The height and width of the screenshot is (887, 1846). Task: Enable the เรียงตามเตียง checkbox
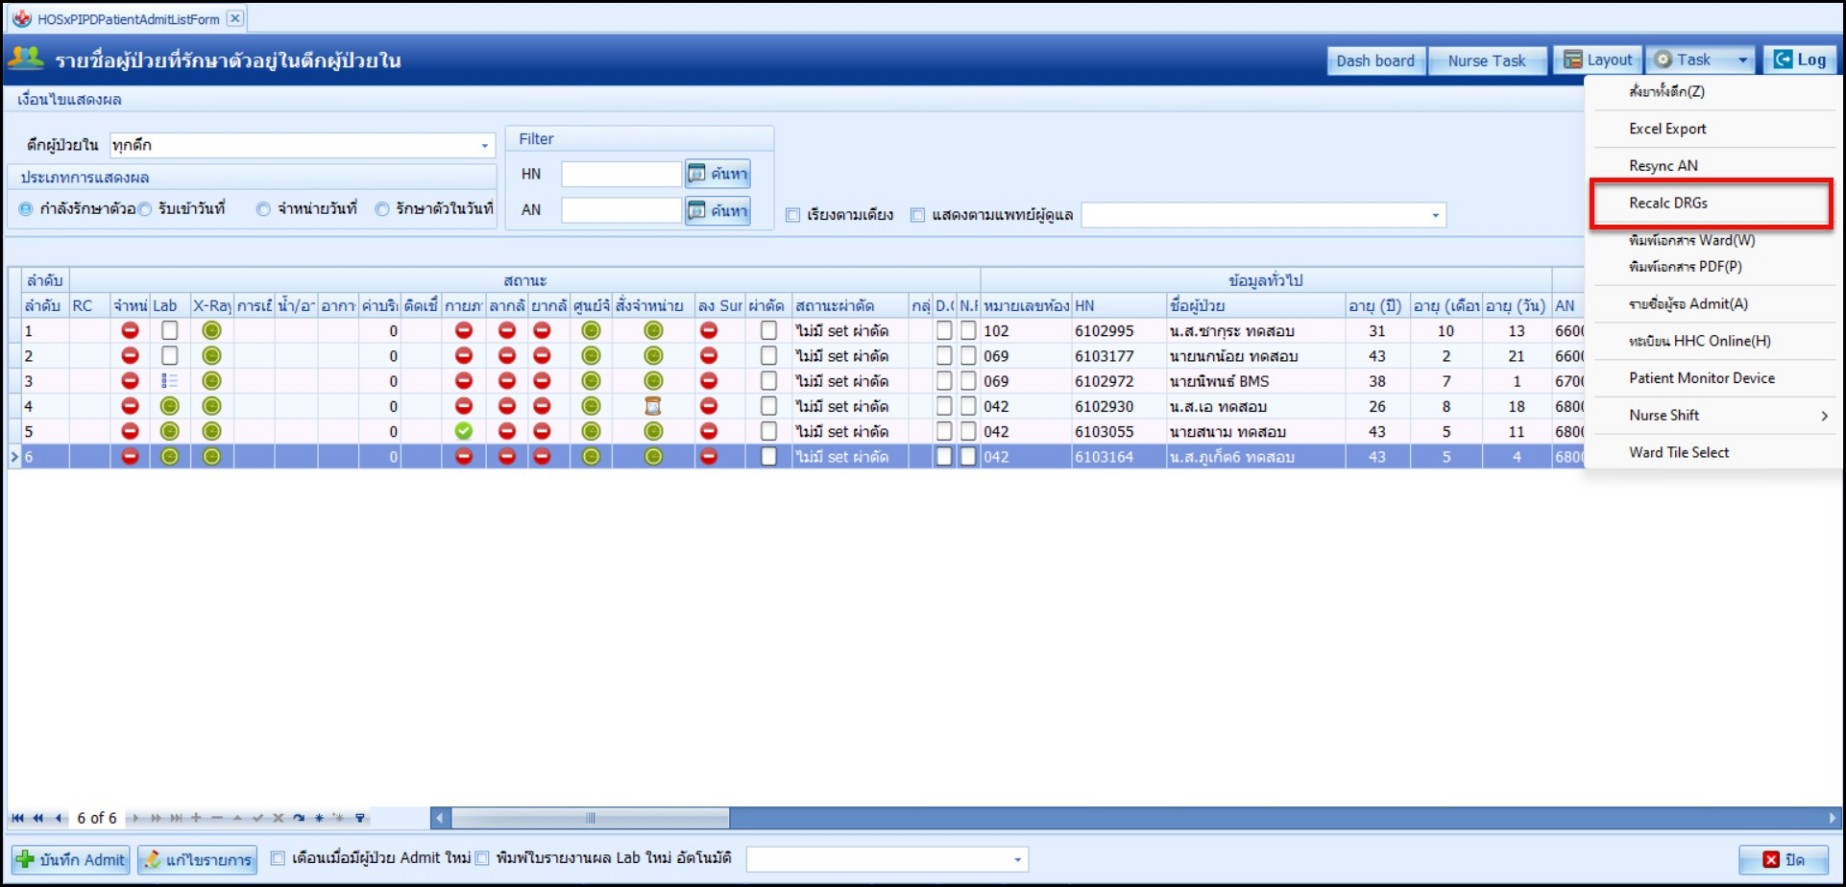(x=793, y=215)
